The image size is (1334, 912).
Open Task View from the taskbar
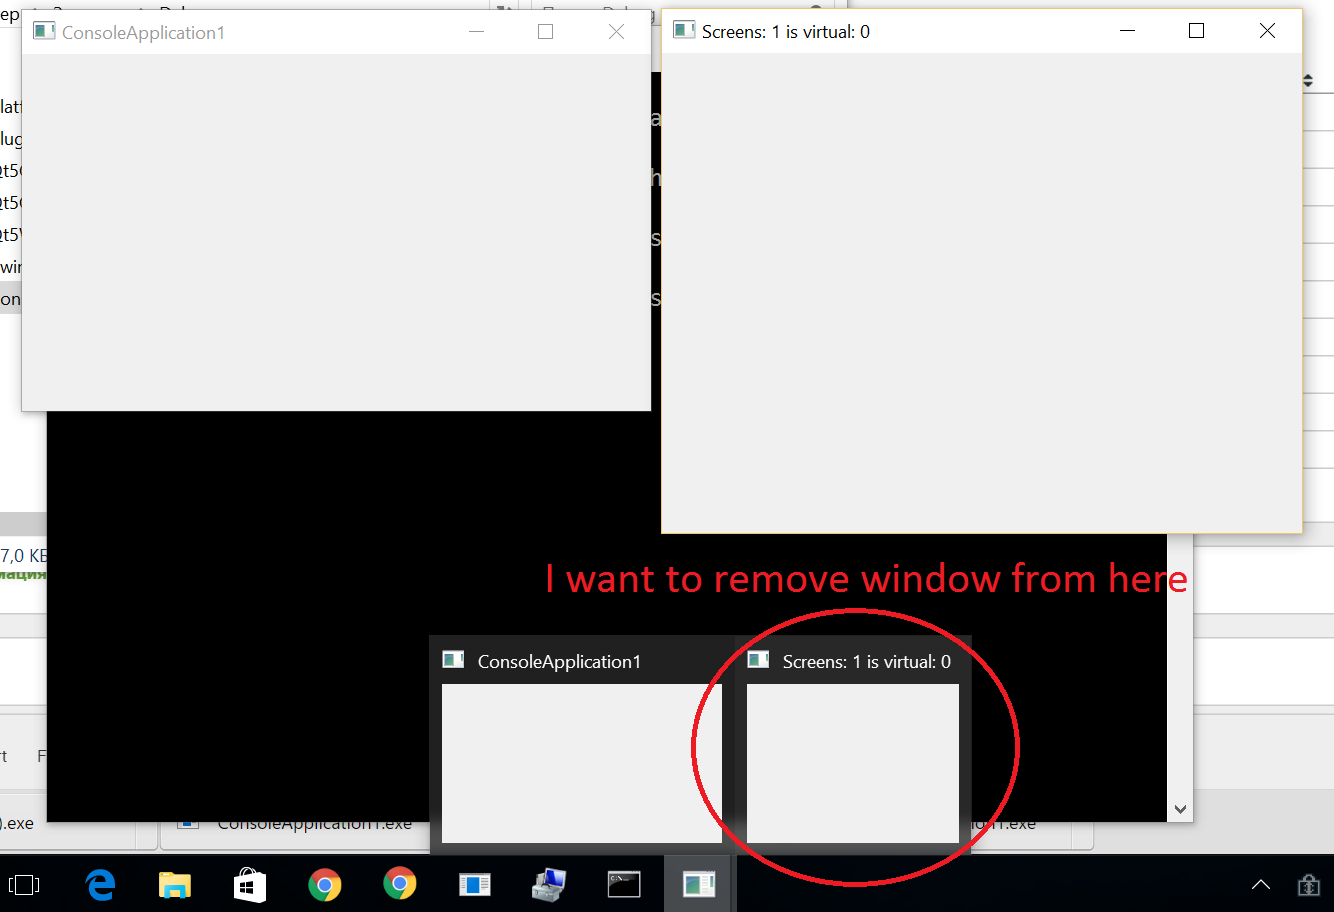pyautogui.click(x=24, y=884)
